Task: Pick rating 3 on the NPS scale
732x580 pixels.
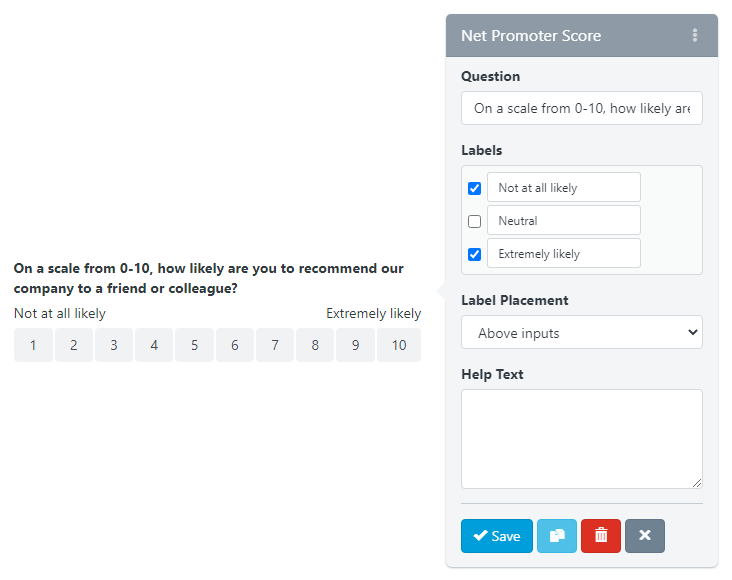Action: [x=114, y=345]
